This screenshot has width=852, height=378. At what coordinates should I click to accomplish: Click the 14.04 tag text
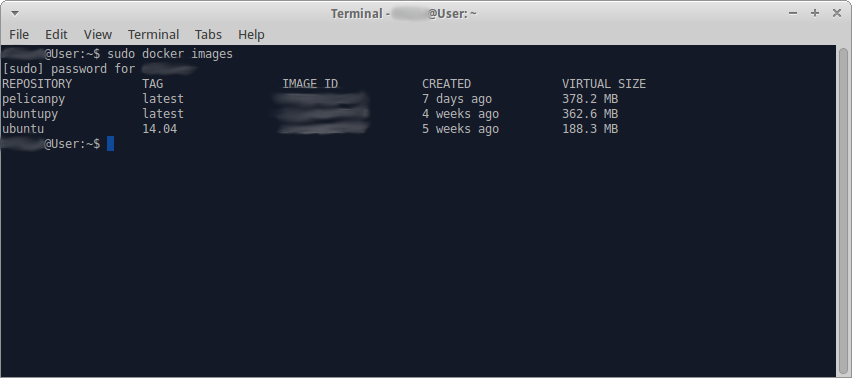[160, 129]
